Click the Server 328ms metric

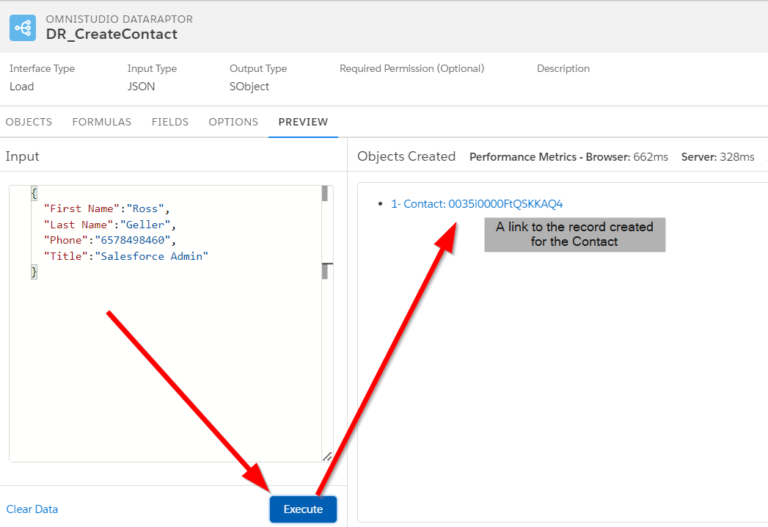(718, 157)
